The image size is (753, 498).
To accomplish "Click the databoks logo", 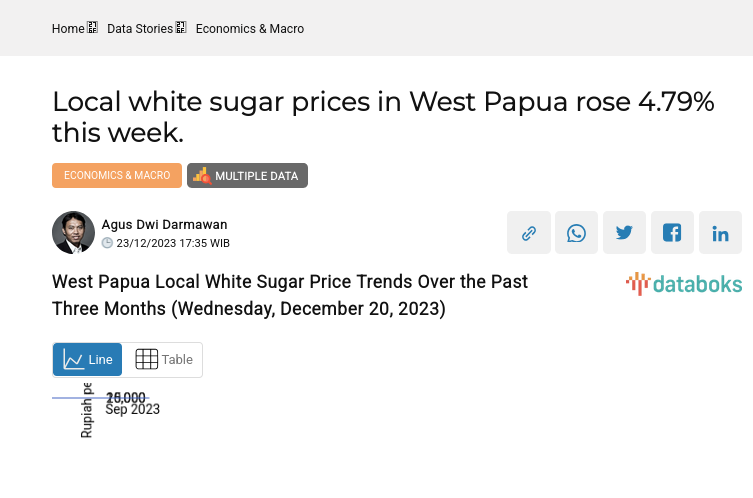I will coord(684,284).
